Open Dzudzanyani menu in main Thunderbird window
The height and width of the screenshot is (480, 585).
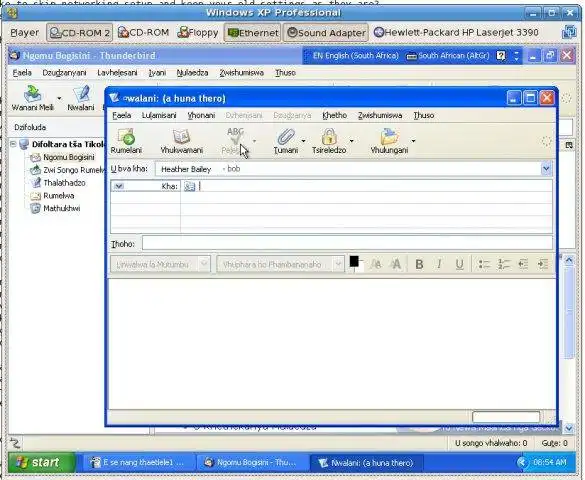64,73
